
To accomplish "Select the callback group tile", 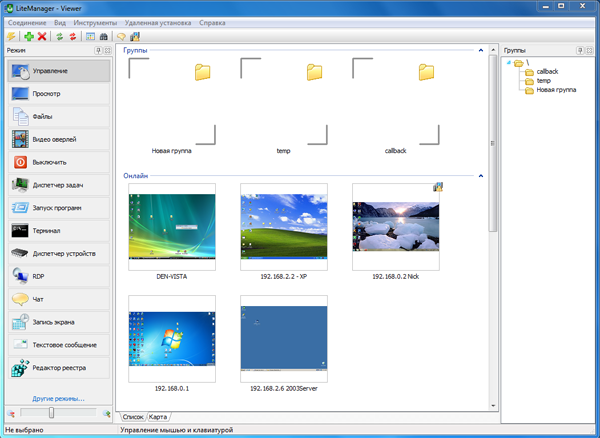I will [396, 106].
